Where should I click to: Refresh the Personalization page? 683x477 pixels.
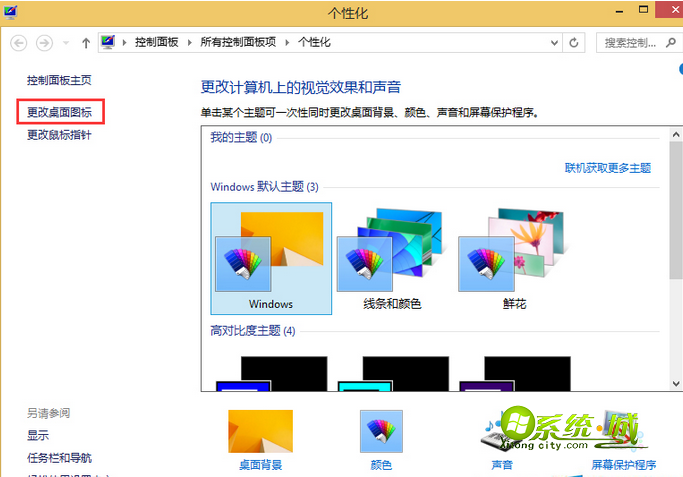574,43
